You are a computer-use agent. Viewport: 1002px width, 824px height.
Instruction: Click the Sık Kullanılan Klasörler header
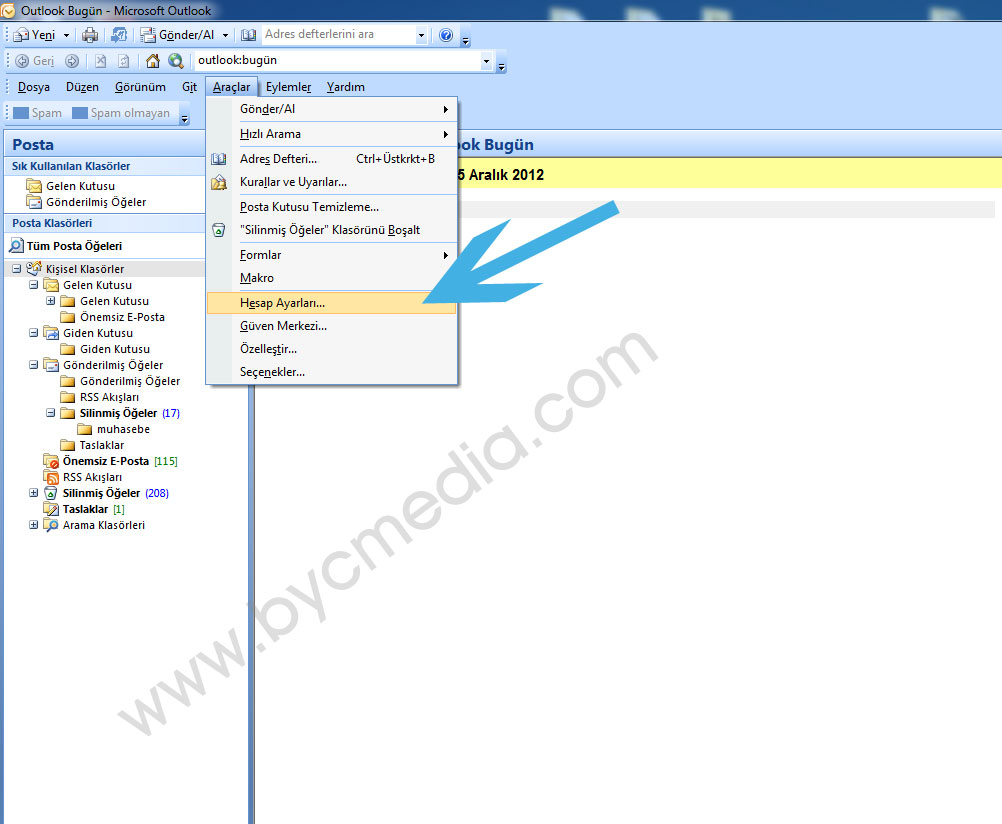point(105,166)
